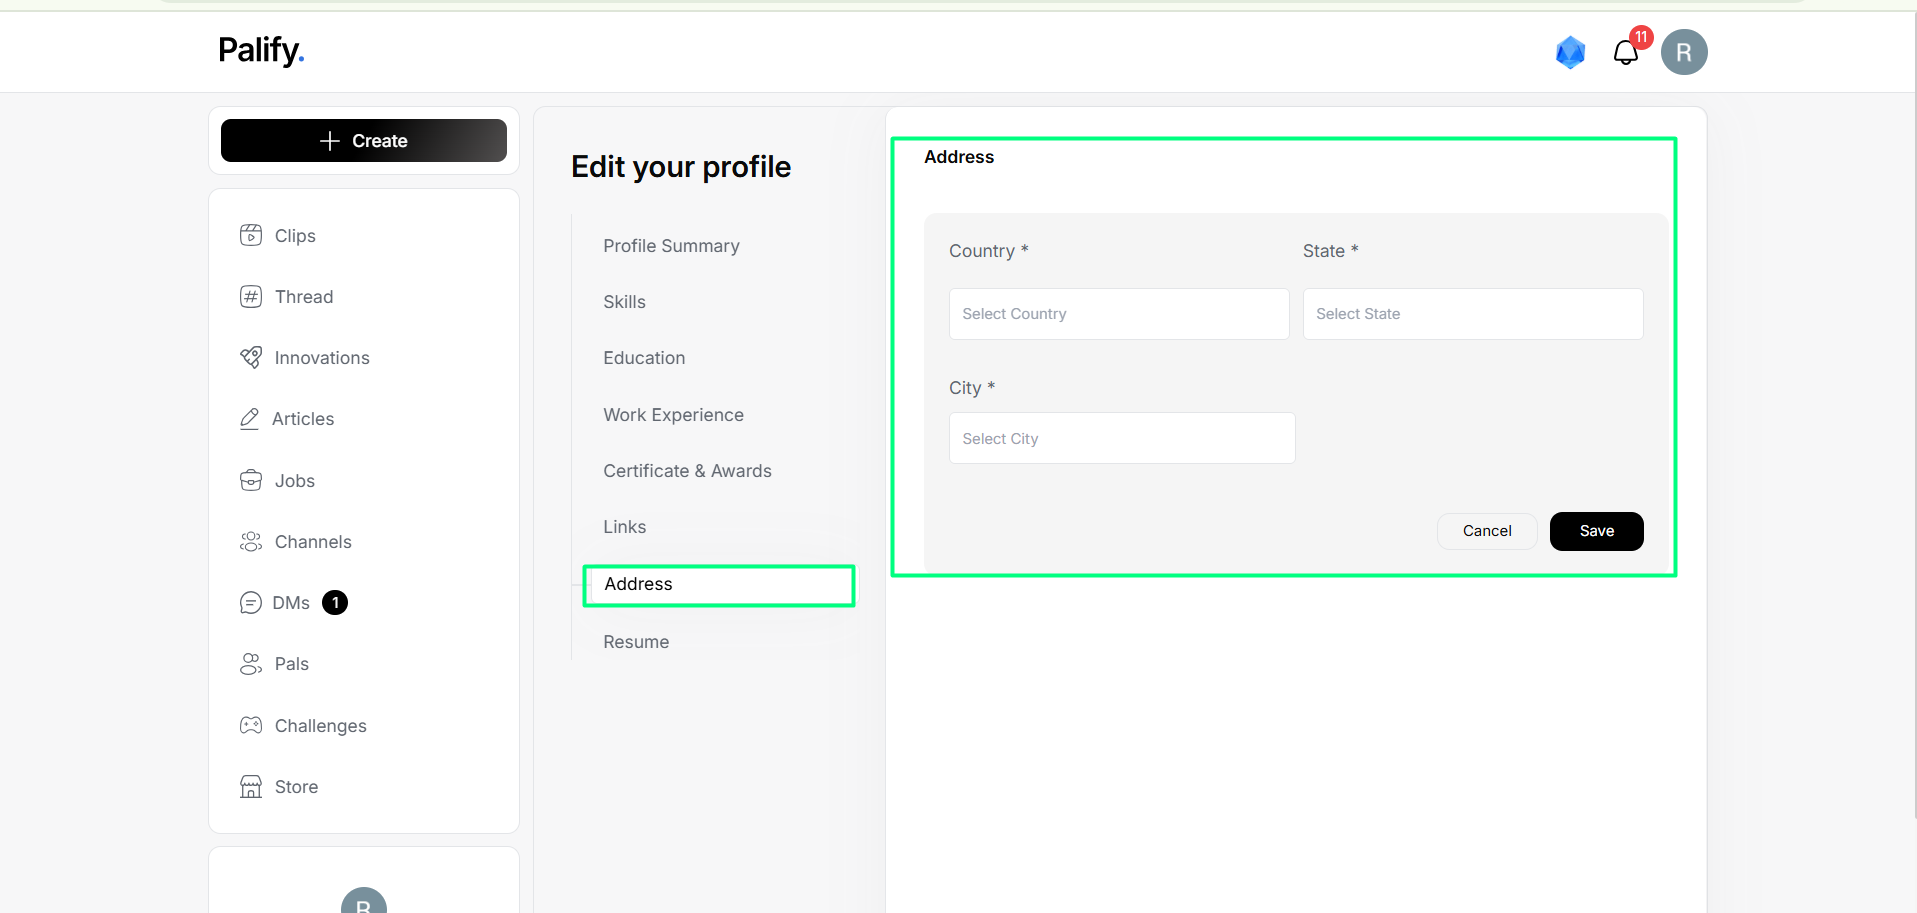Open Clips from the sidebar
1917x913 pixels.
(295, 236)
